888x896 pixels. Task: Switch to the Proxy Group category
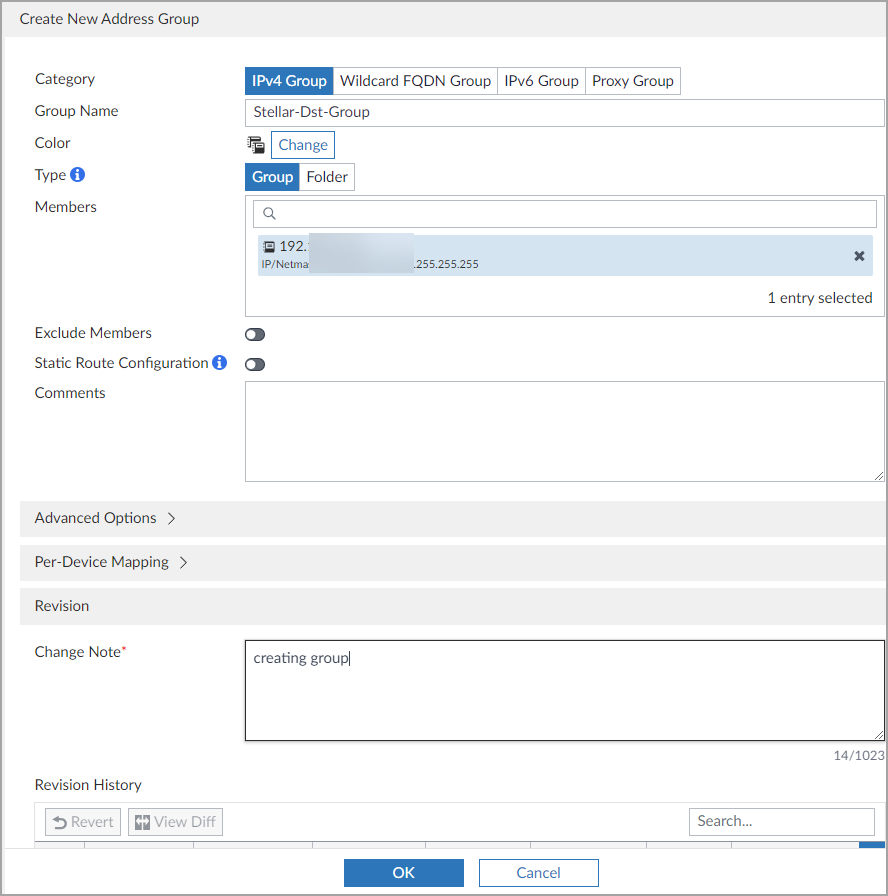tap(632, 81)
